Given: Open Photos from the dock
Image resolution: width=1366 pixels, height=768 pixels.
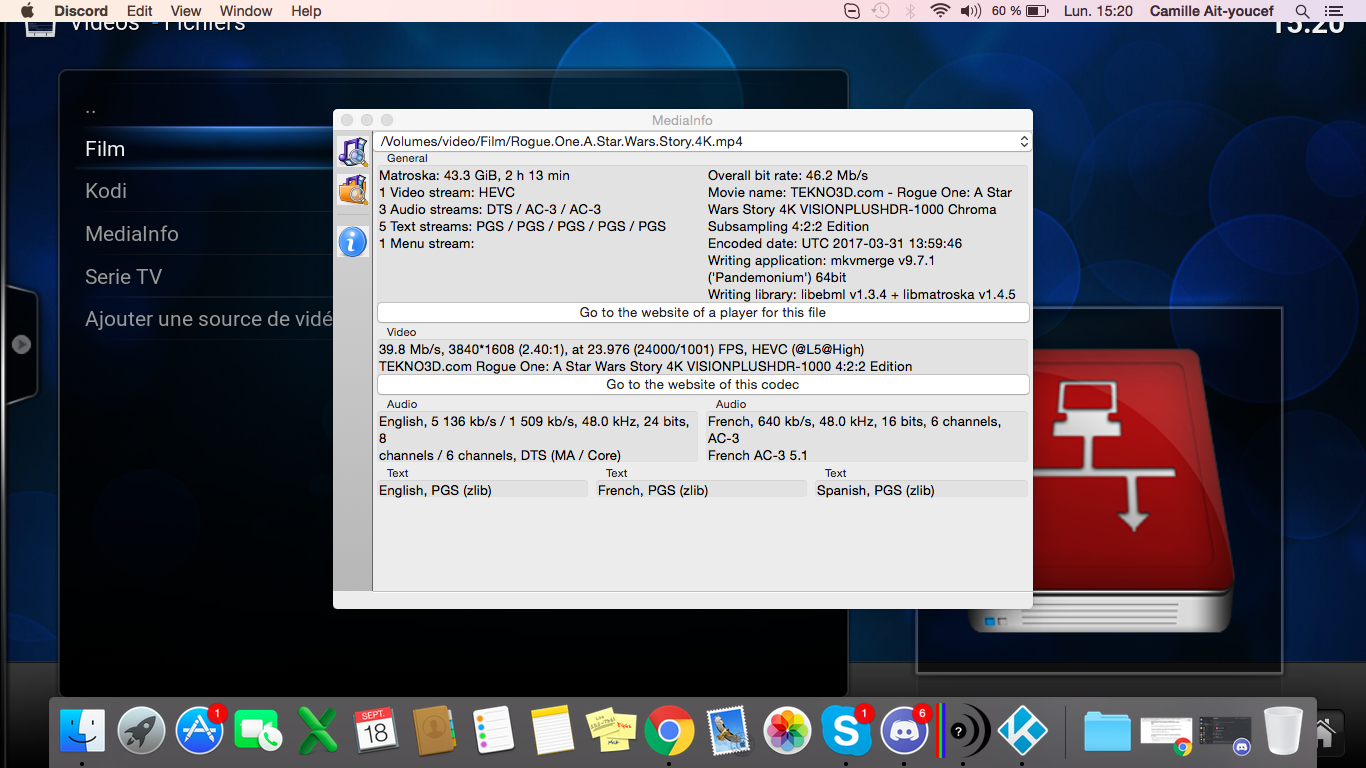Looking at the screenshot, I should (787, 731).
